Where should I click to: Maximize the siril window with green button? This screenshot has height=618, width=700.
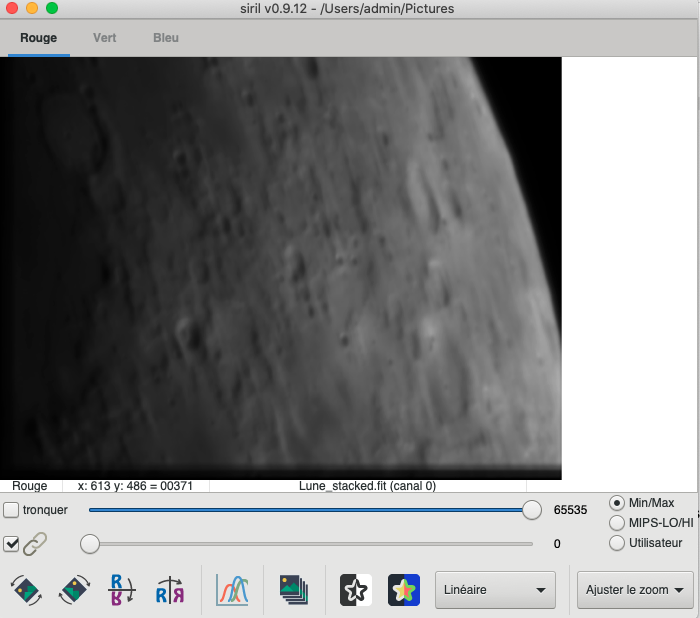(x=52, y=8)
